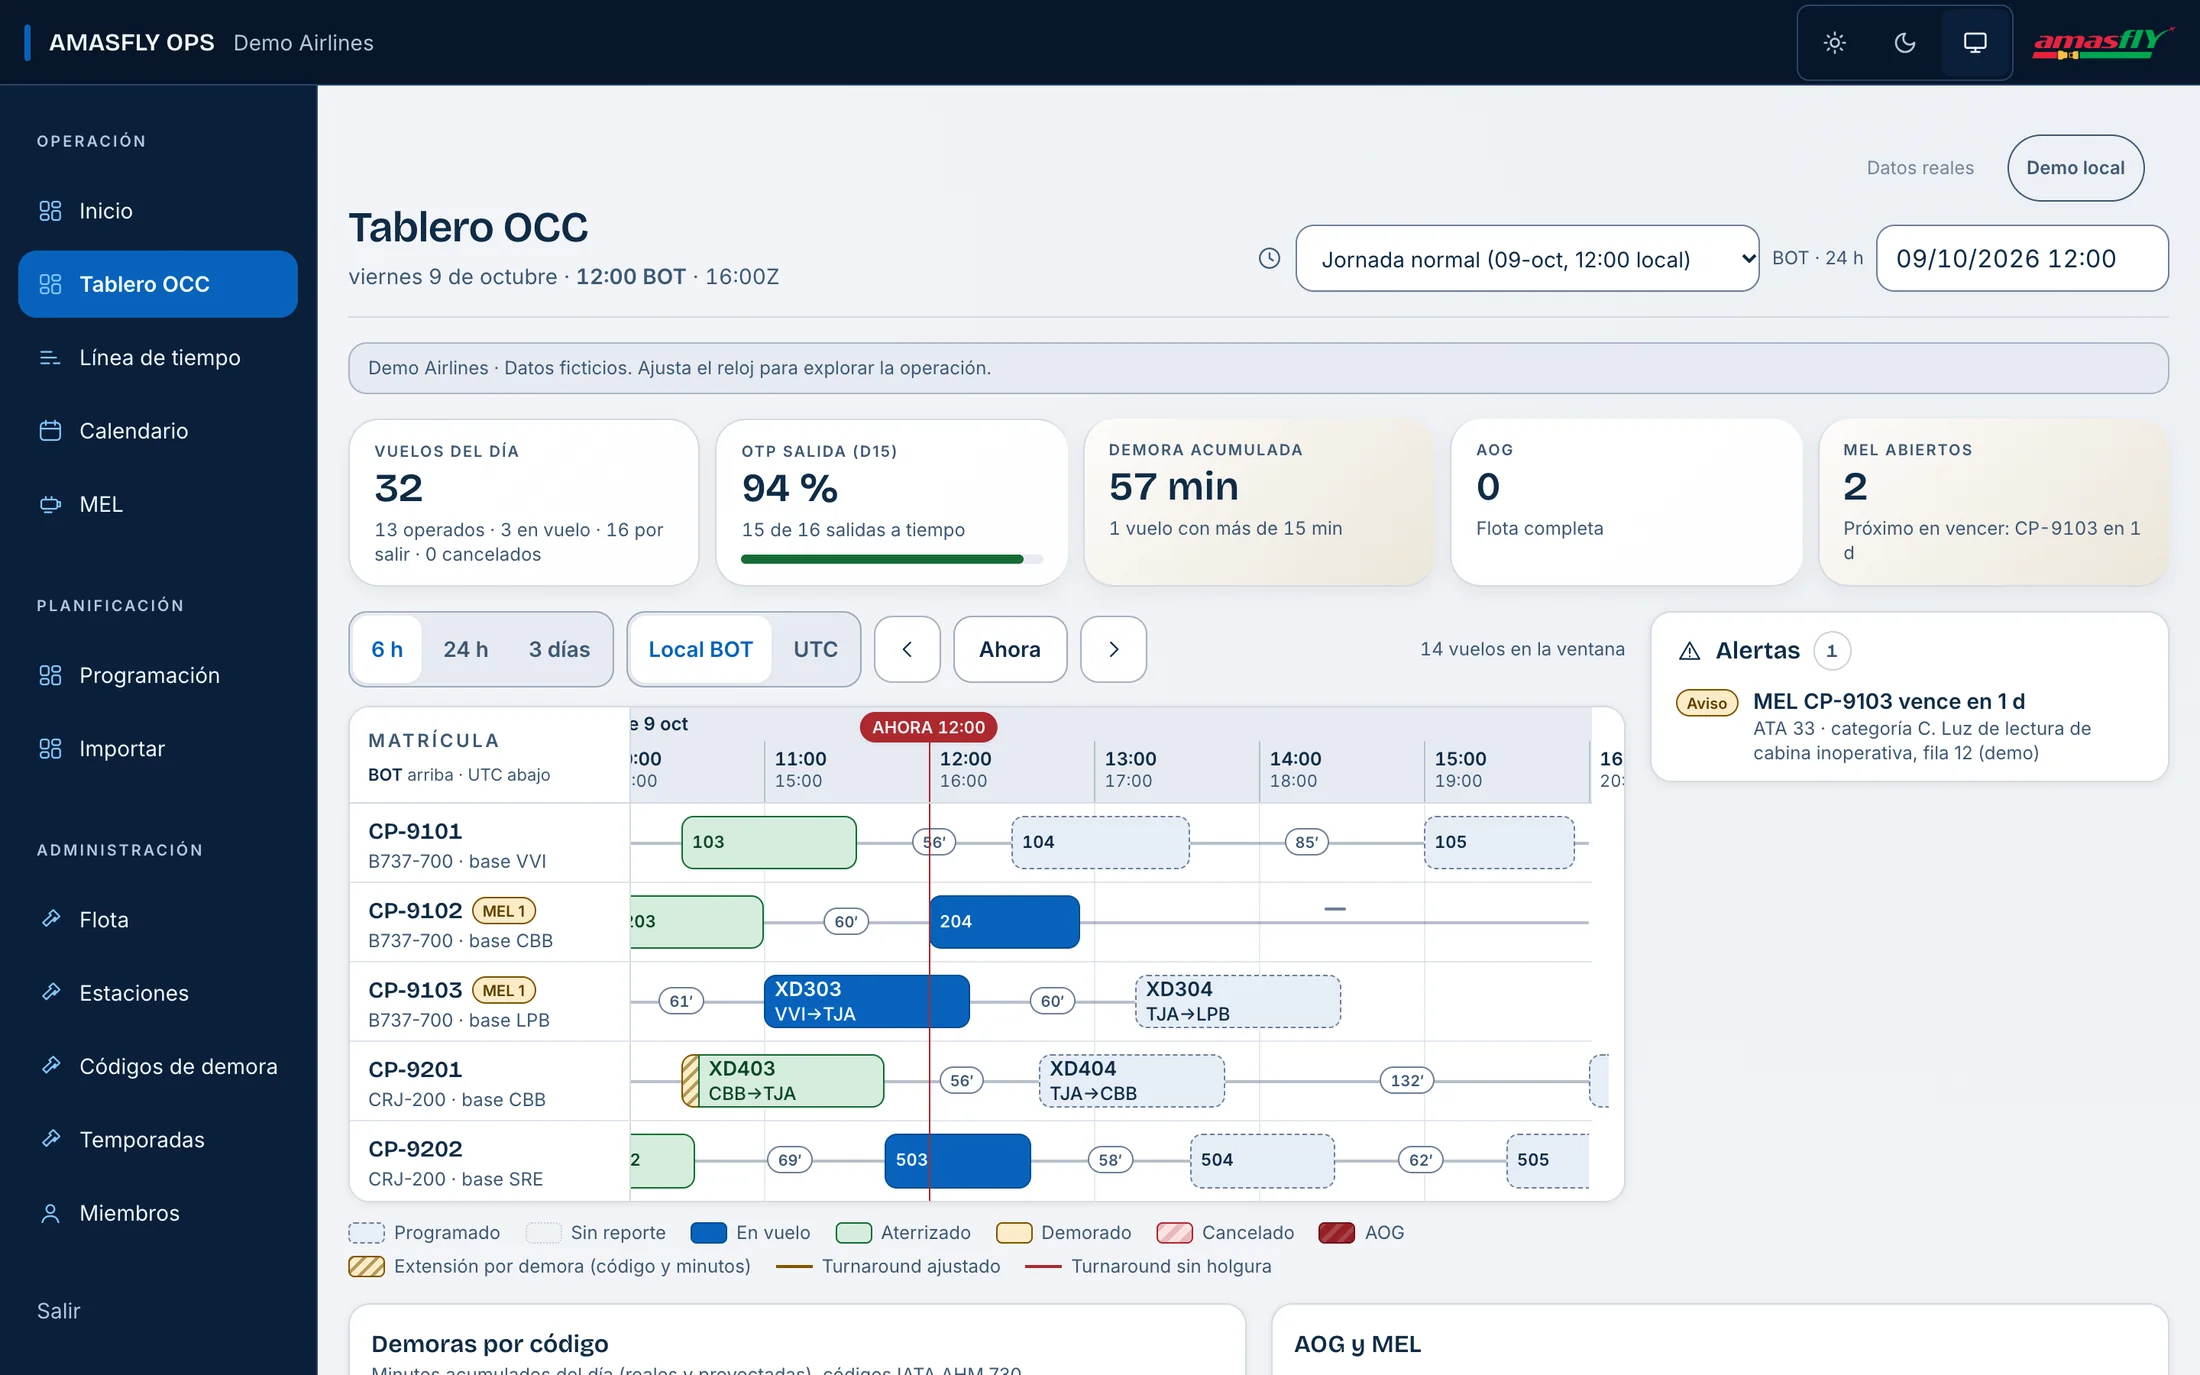The image size is (2200, 1375).
Task: Select in-flight block 204
Action: click(x=1005, y=922)
